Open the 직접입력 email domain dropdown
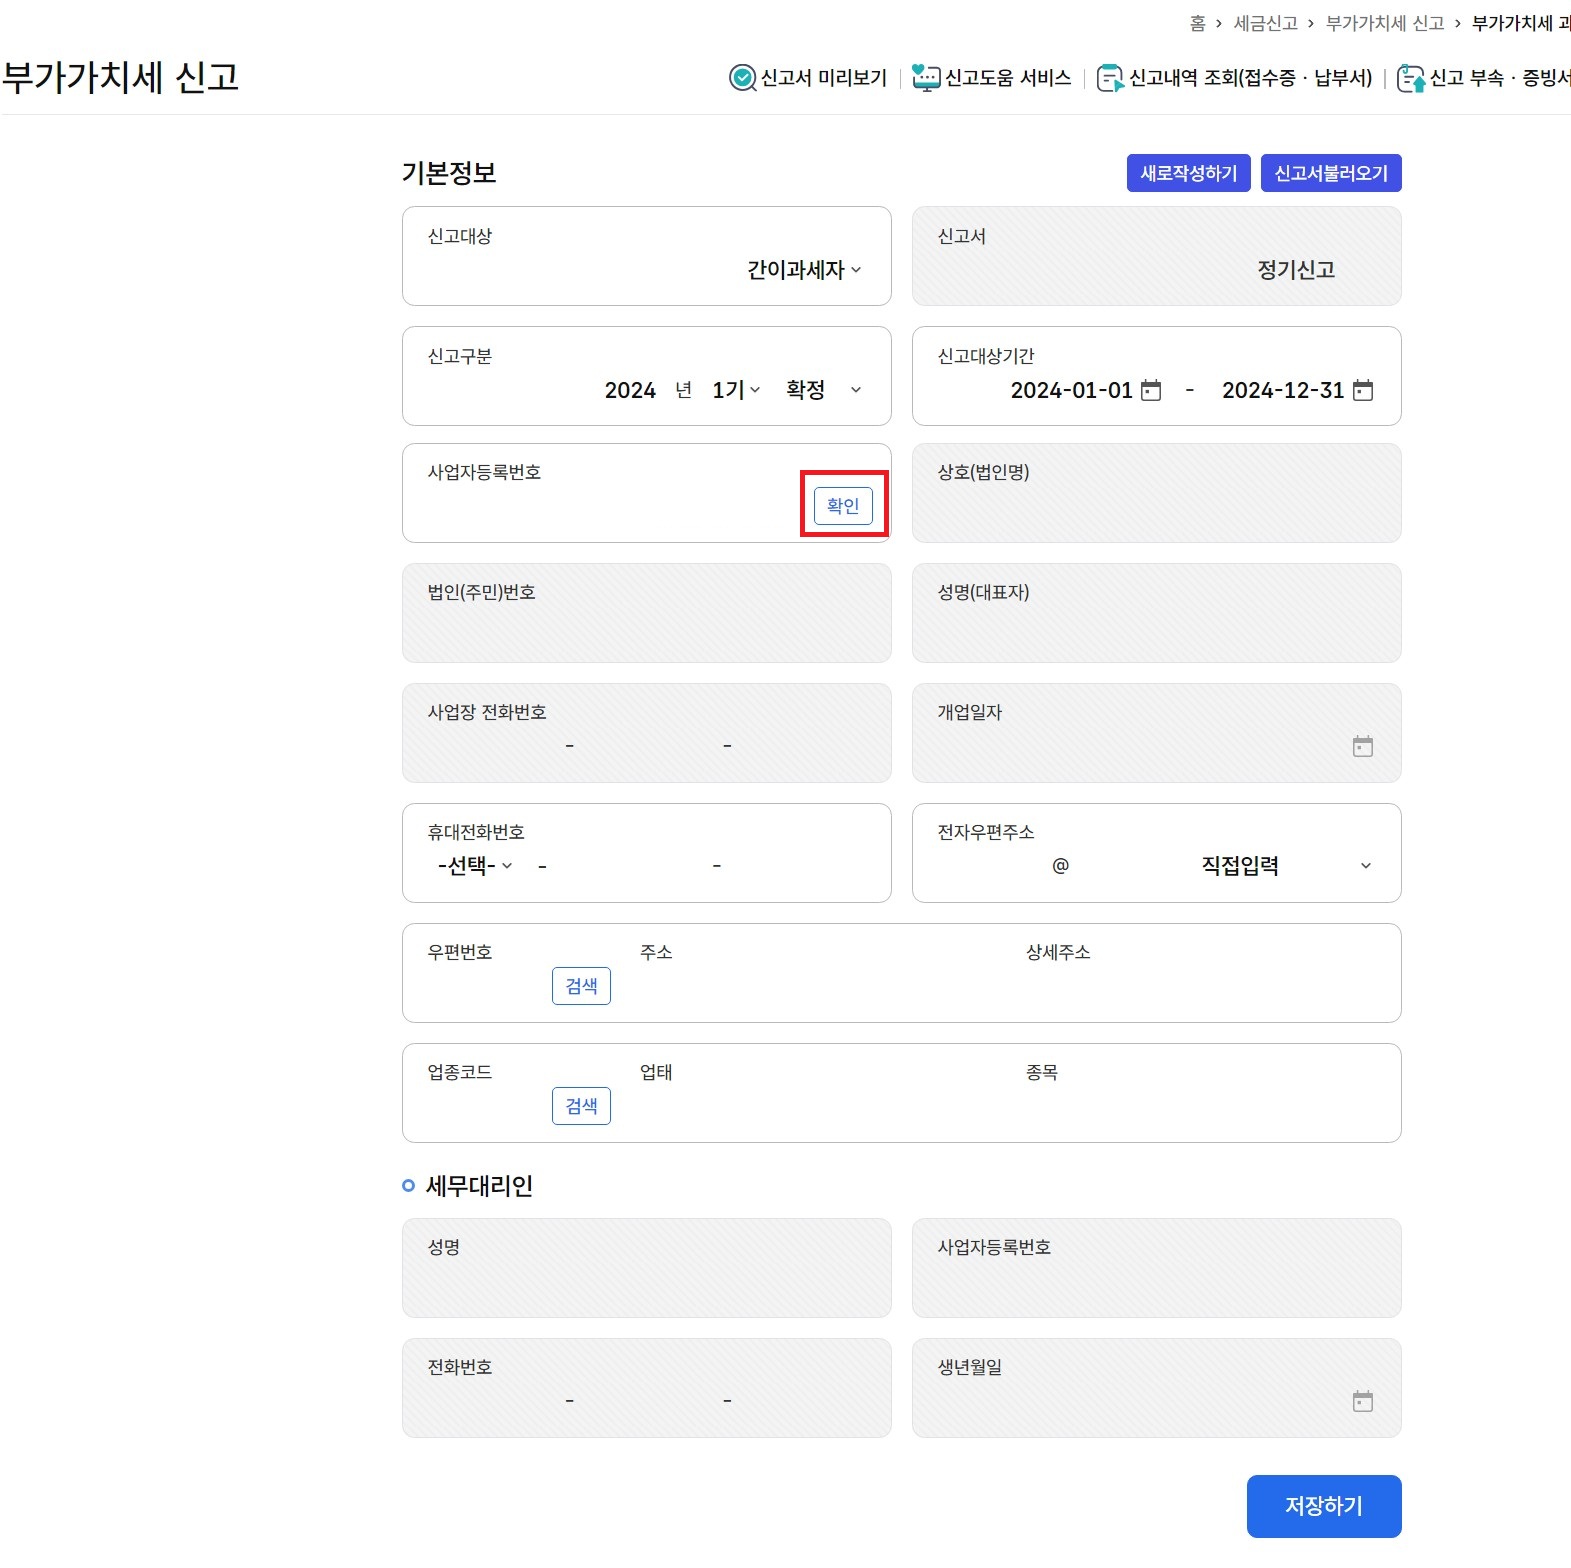 click(1286, 866)
